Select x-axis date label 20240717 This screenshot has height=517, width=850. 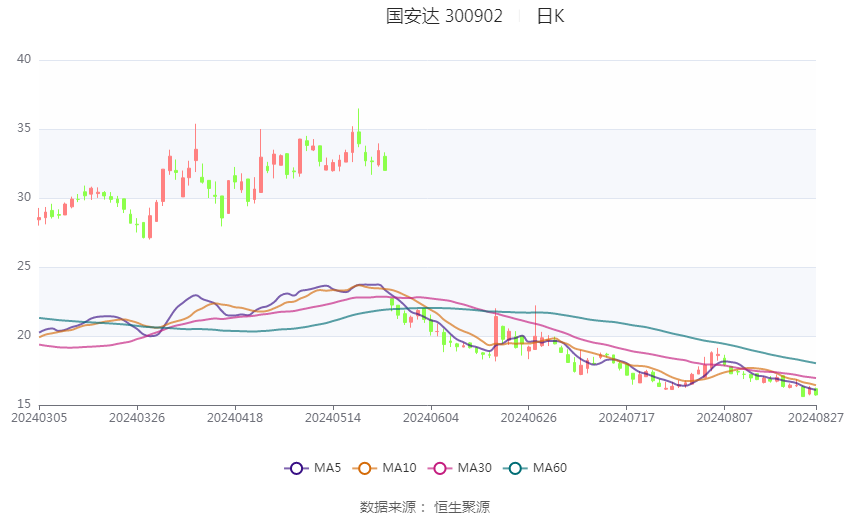pyautogui.click(x=627, y=418)
